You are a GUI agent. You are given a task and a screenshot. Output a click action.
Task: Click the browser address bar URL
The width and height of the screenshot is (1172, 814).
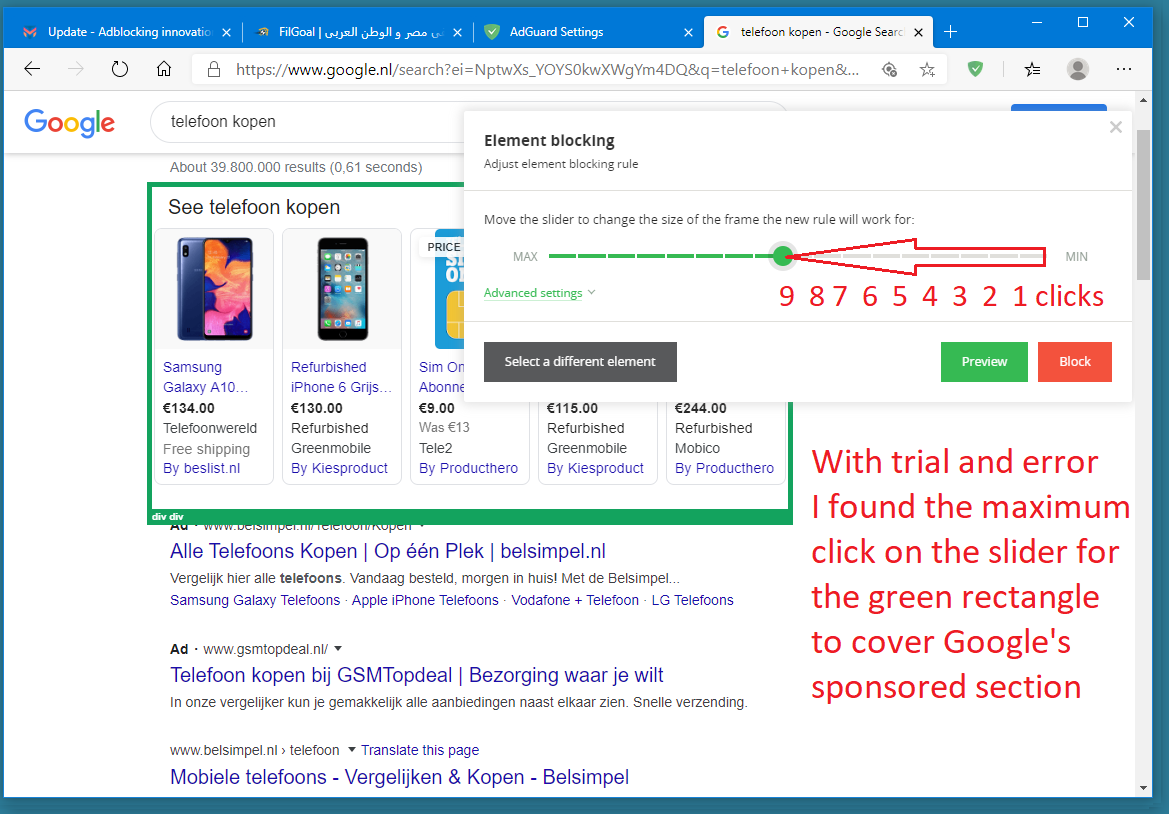point(547,70)
